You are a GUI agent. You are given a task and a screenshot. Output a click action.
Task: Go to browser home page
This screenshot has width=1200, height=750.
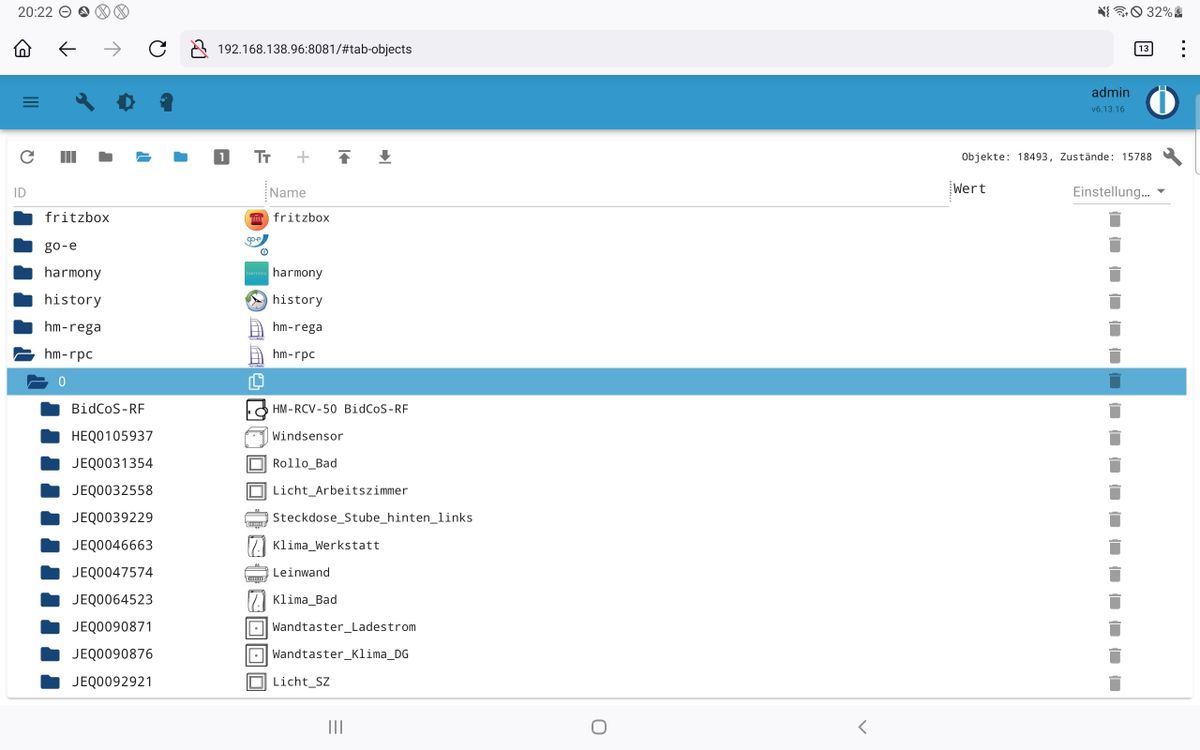tap(23, 48)
